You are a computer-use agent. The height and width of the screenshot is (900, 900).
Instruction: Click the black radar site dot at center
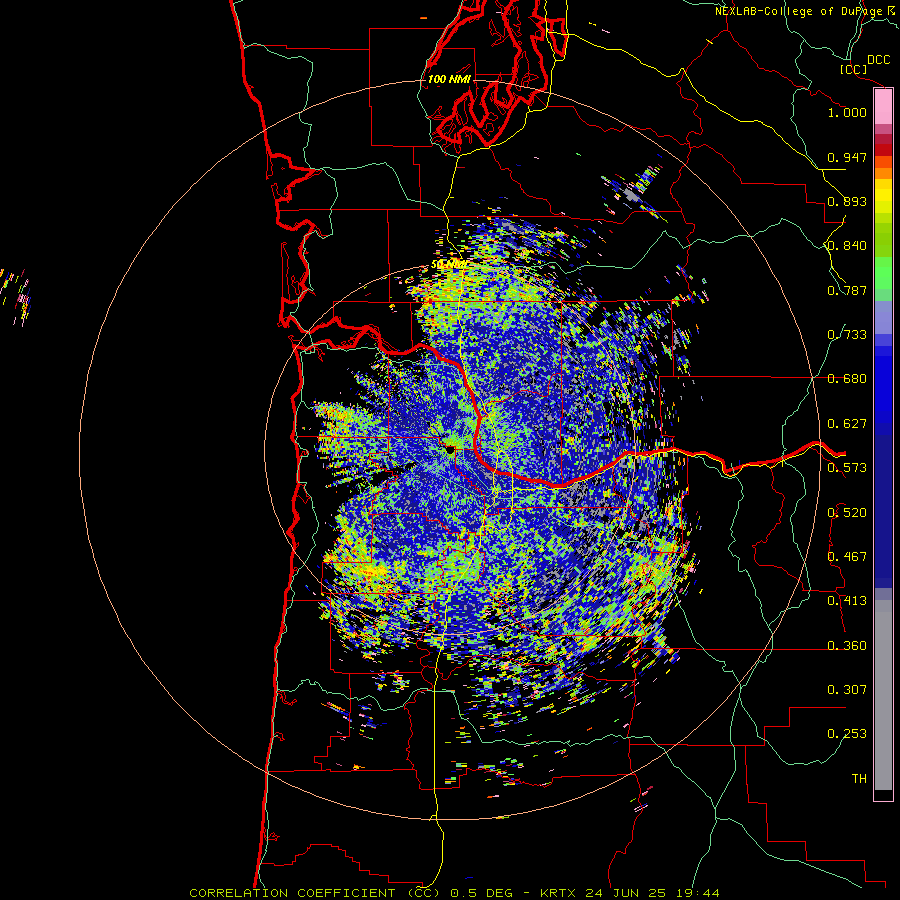(x=449, y=449)
